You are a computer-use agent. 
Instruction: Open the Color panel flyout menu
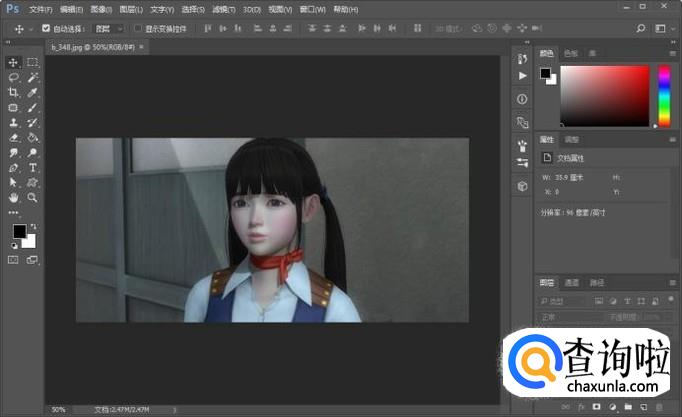click(x=674, y=52)
